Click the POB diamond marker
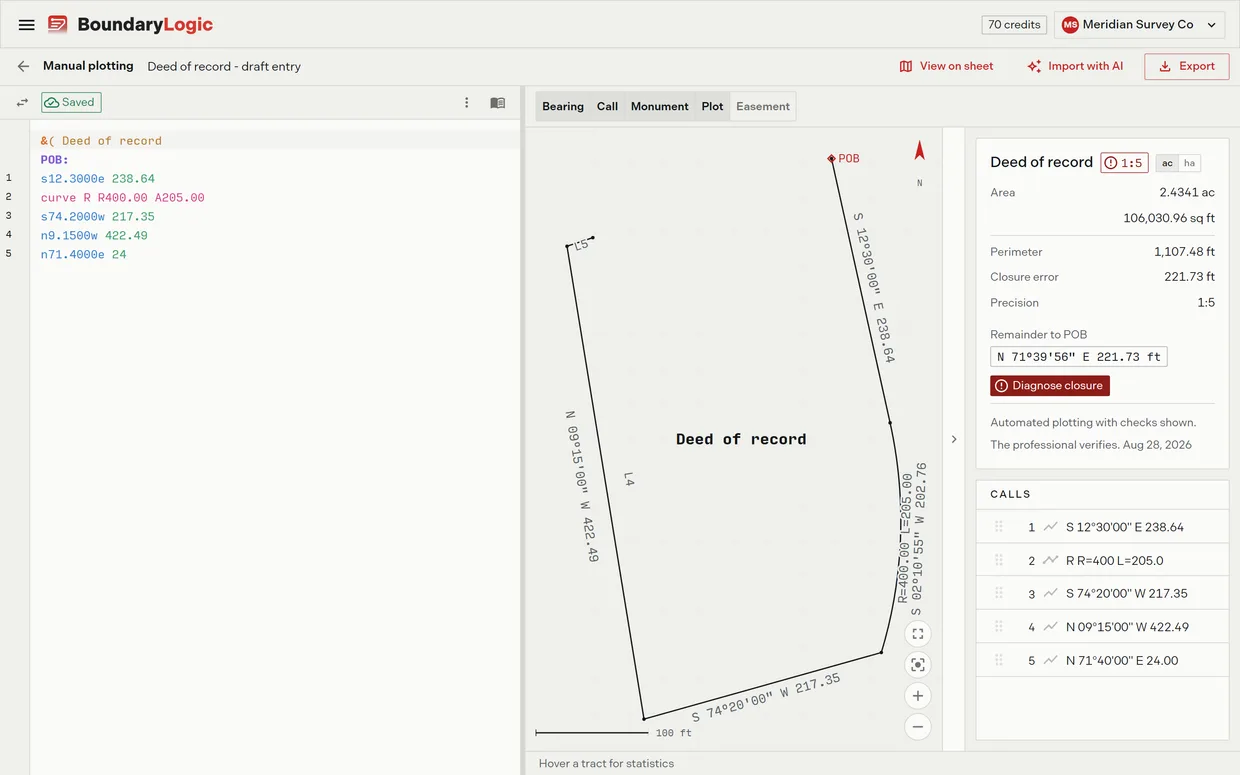This screenshot has height=775, width=1240. [x=831, y=158]
